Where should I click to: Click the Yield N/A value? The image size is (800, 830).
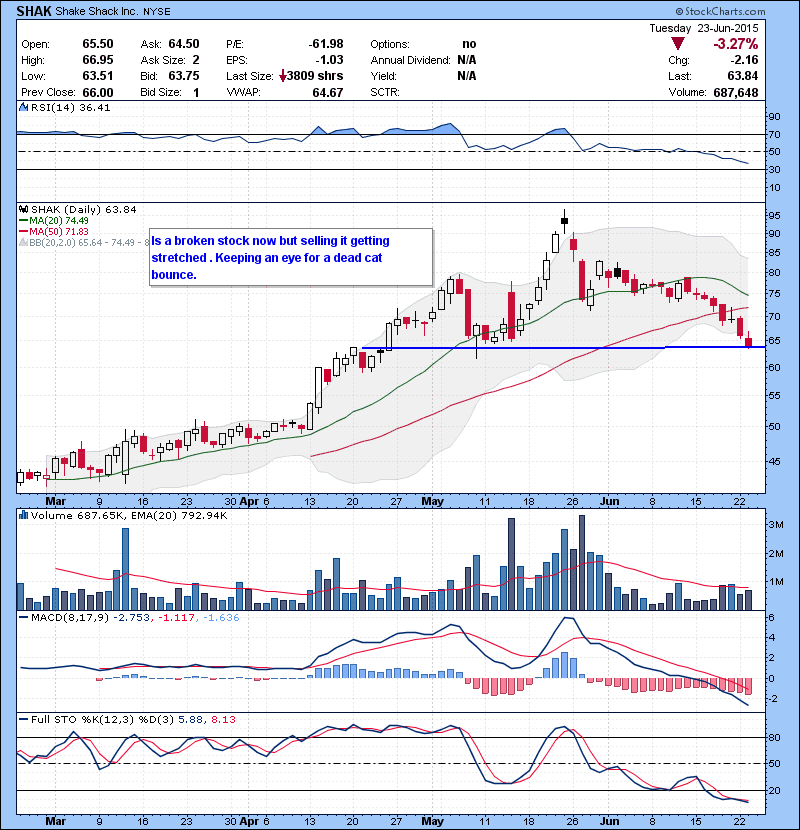point(466,76)
